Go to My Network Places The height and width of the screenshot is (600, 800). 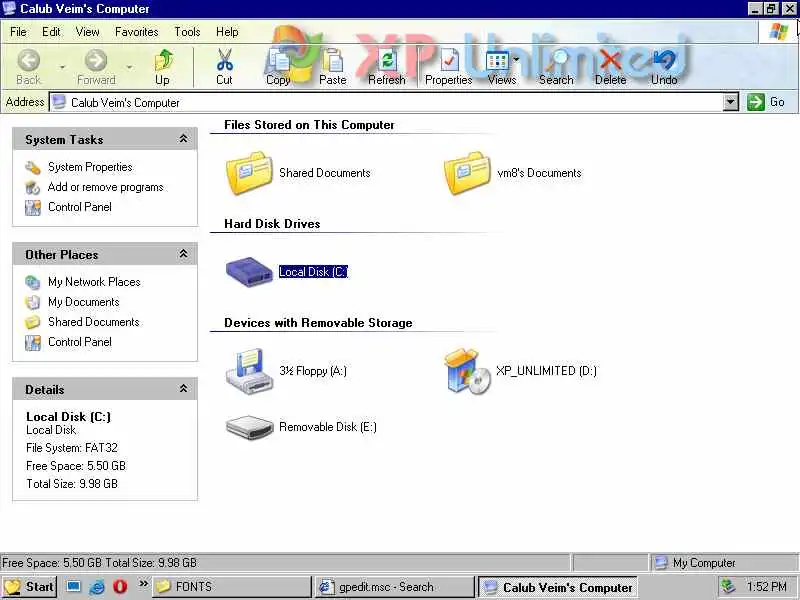tap(94, 282)
